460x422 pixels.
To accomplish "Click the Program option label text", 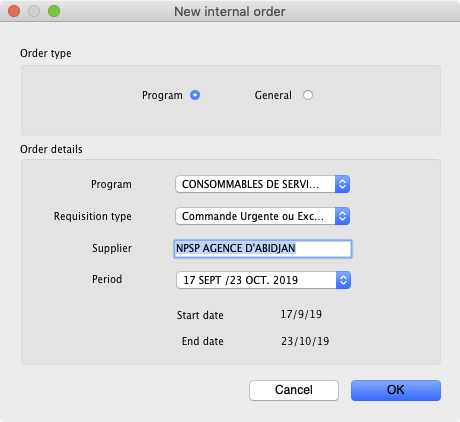I will pyautogui.click(x=162, y=95).
